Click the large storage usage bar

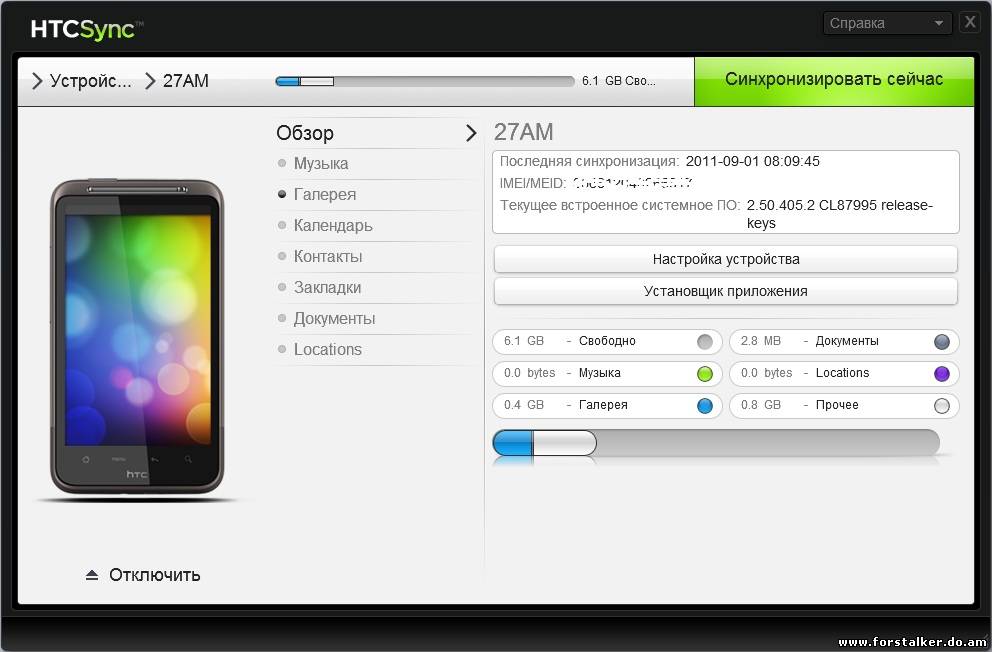click(x=715, y=443)
